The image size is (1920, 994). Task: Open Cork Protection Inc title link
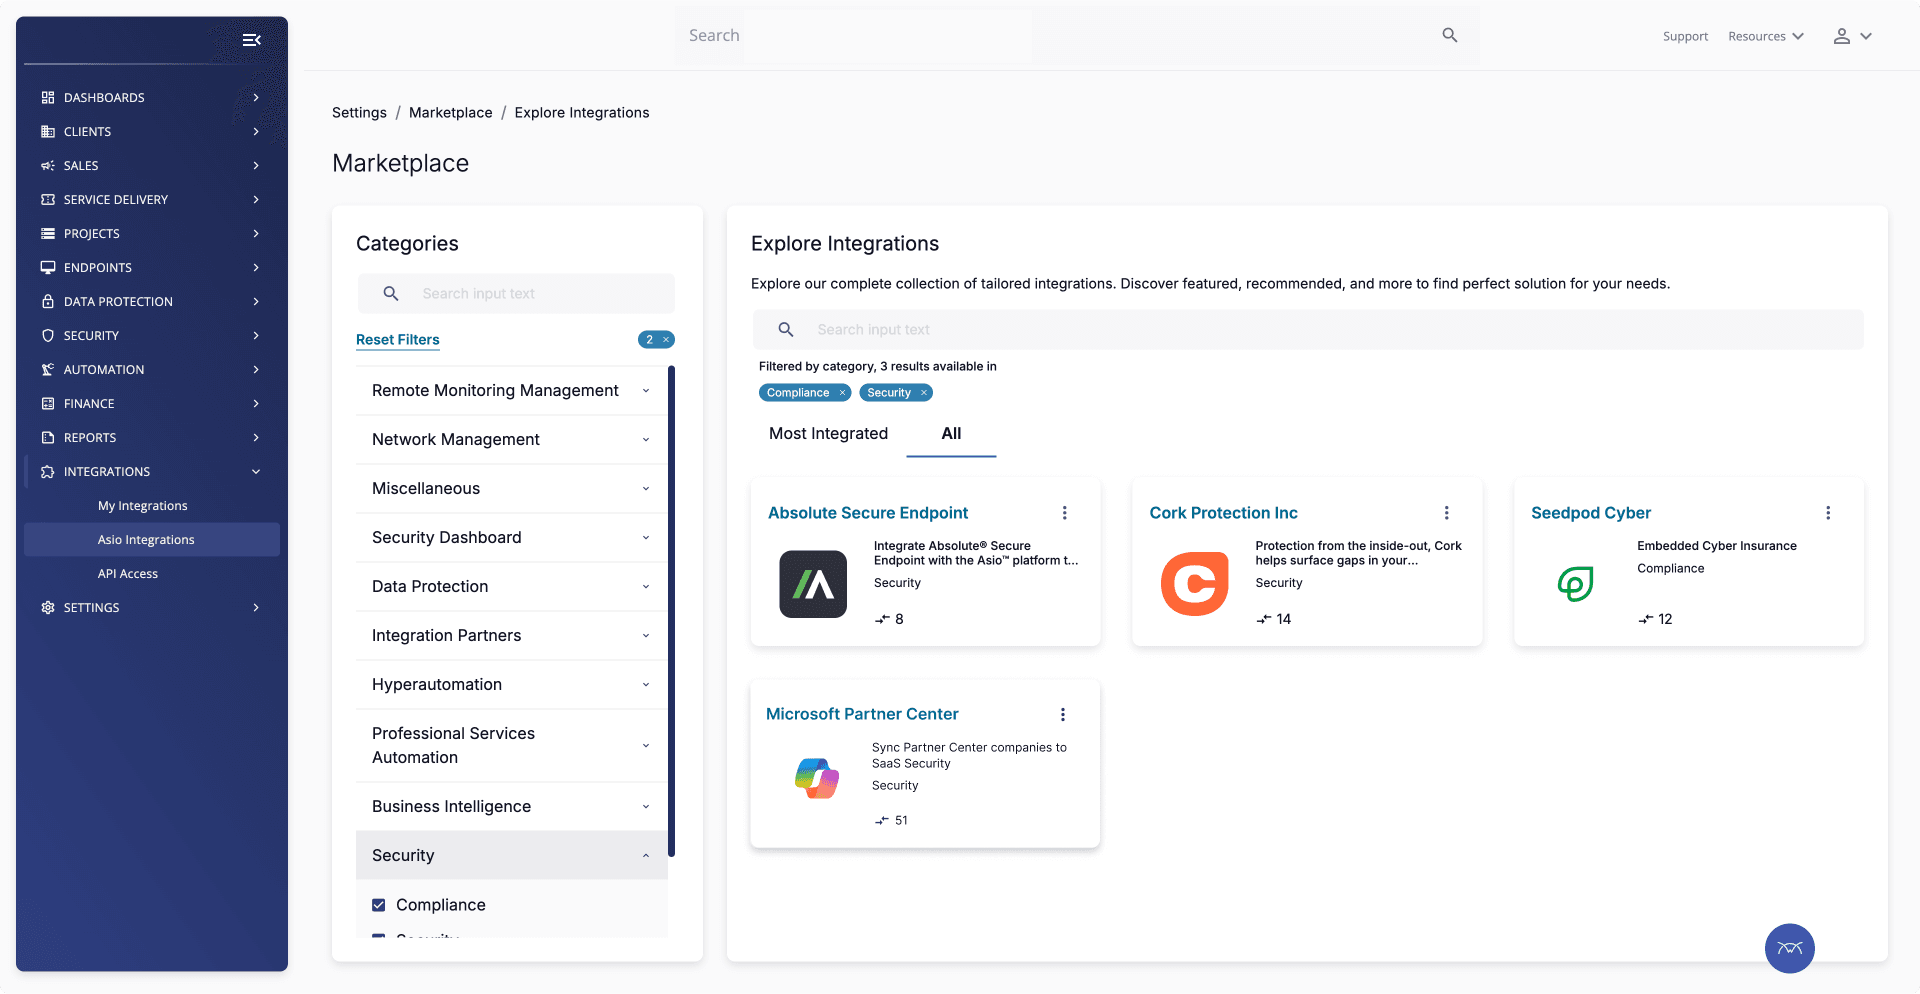1223,513
